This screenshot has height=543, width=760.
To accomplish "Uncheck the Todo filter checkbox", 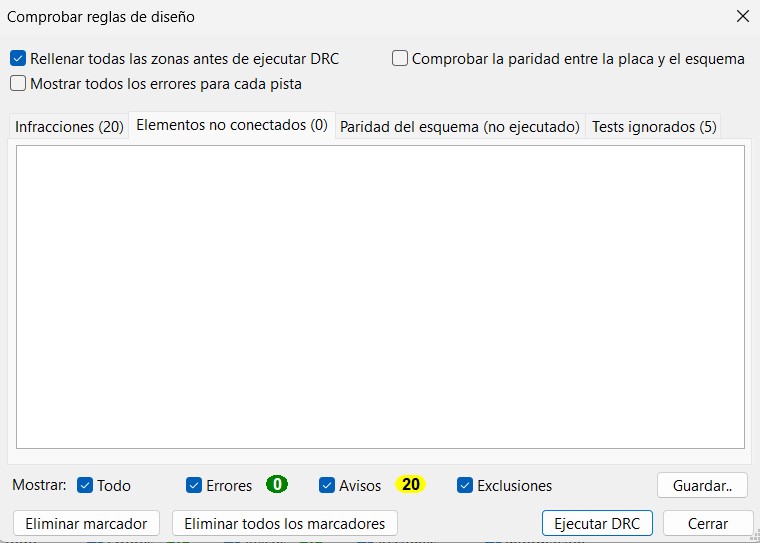I will click(85, 485).
